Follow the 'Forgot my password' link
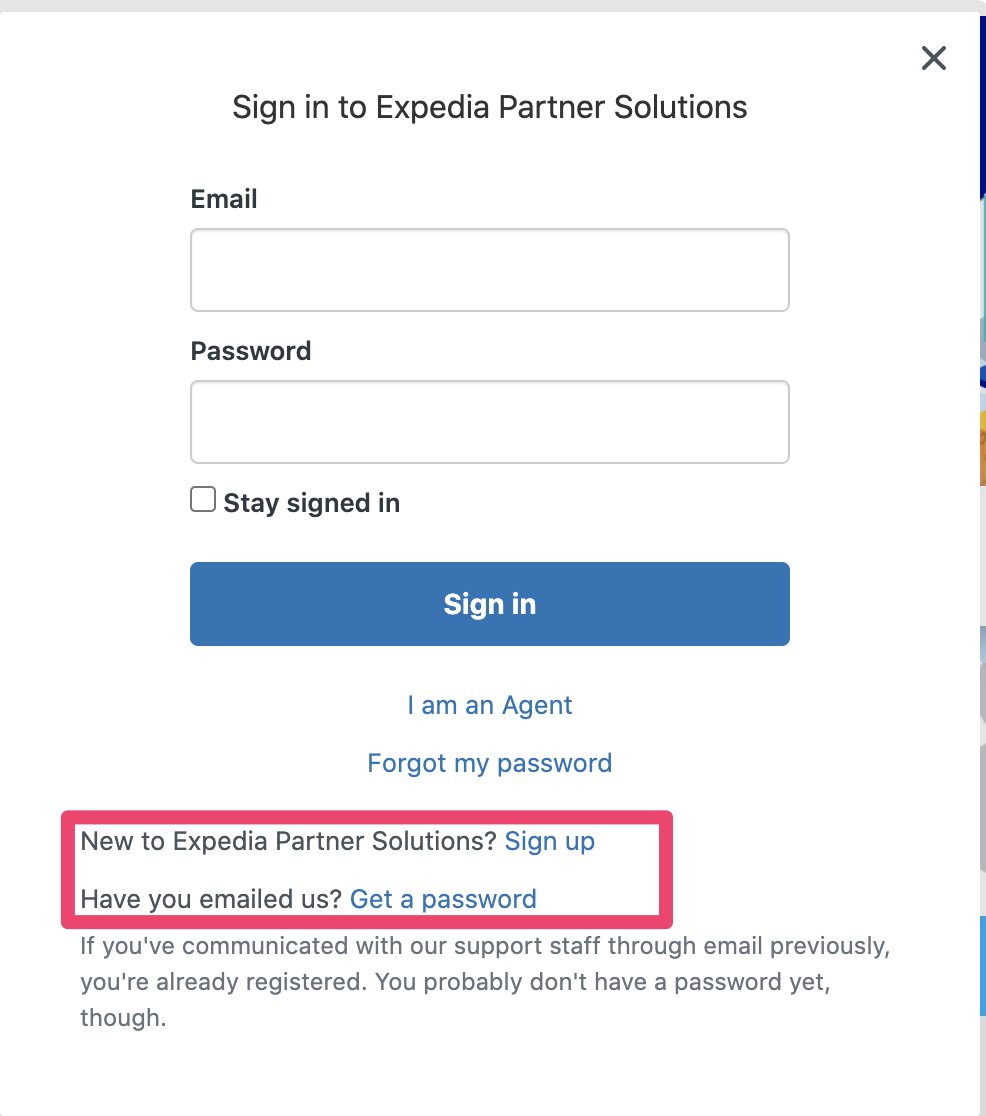Screen dimensions: 986x1116 (x=490, y=763)
